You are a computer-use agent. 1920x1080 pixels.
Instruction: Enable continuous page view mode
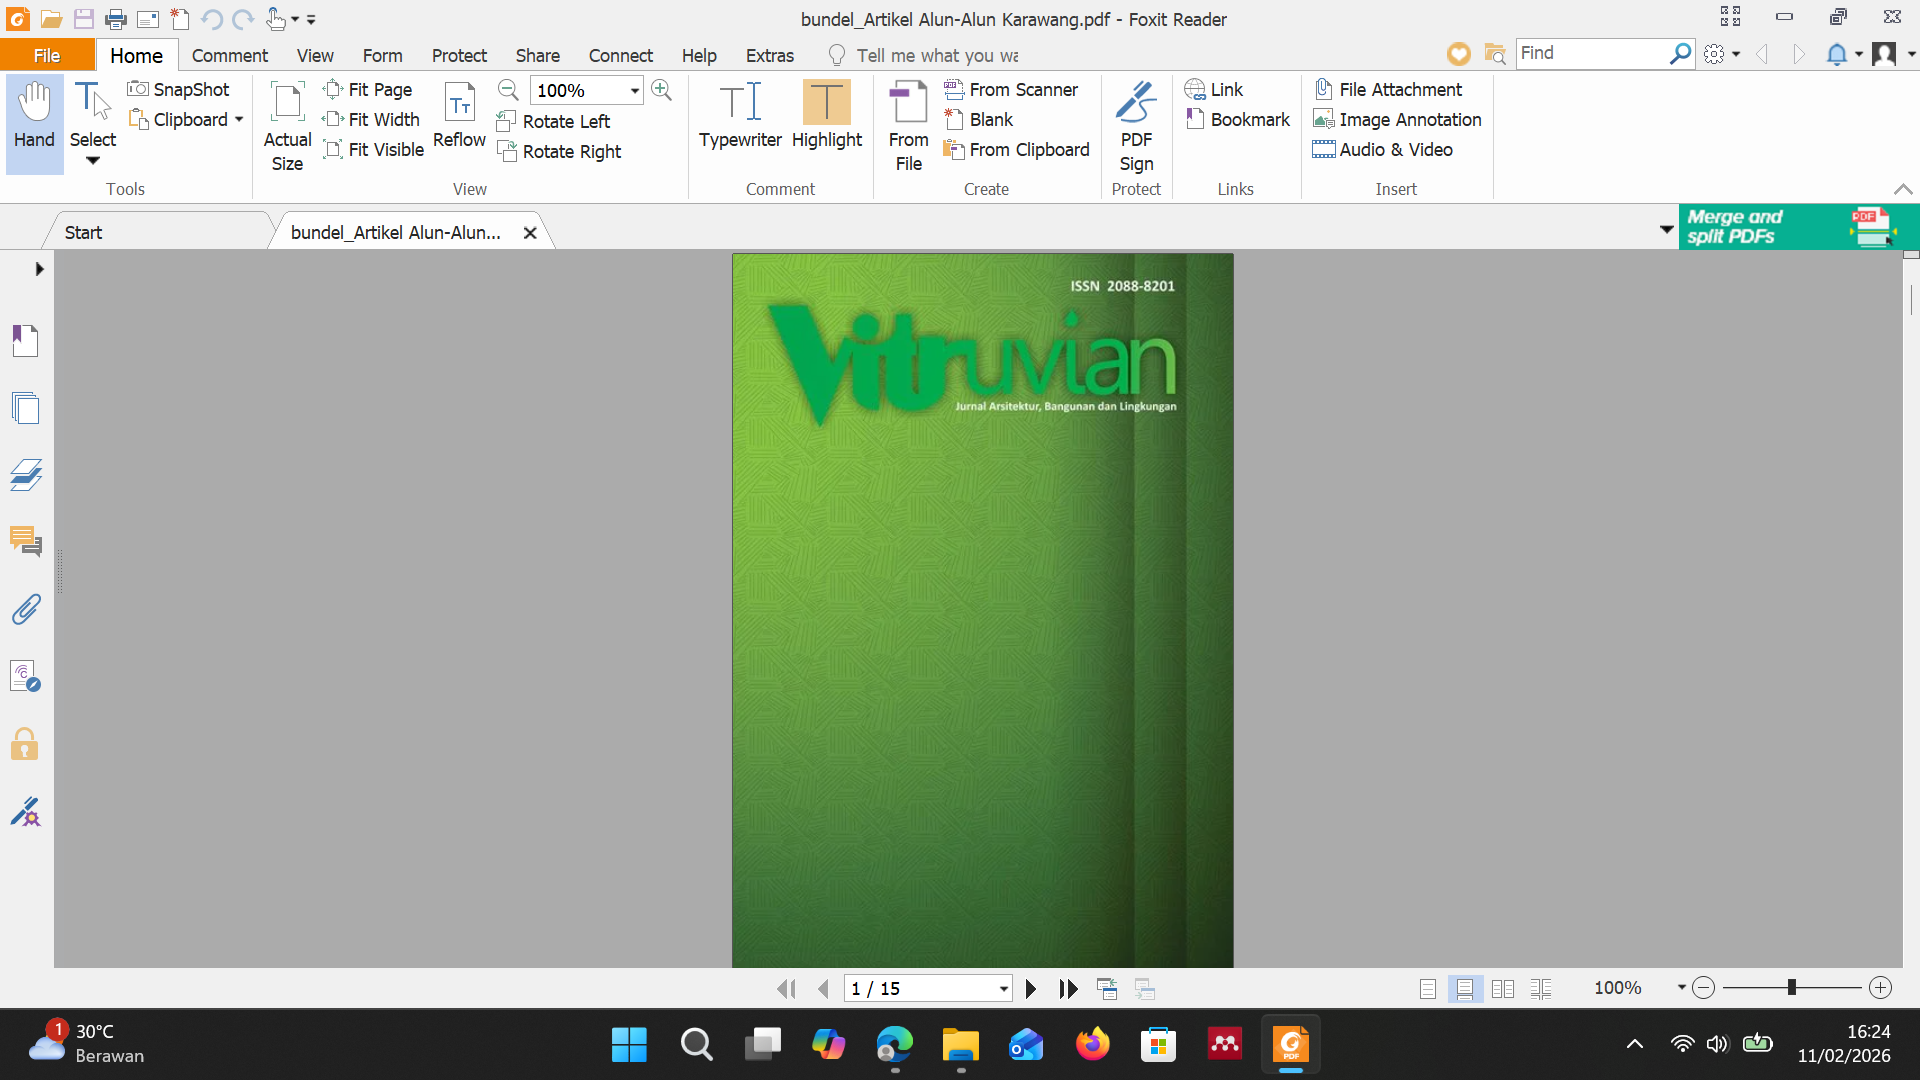1465,989
